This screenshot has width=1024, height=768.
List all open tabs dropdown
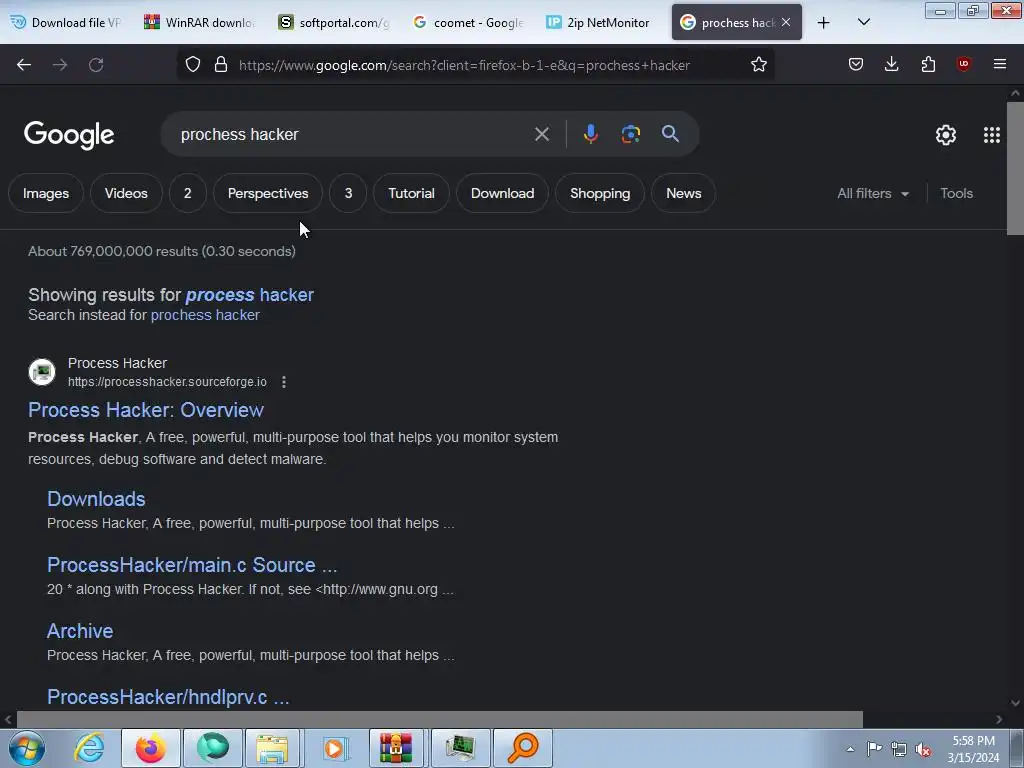pyautogui.click(x=863, y=23)
